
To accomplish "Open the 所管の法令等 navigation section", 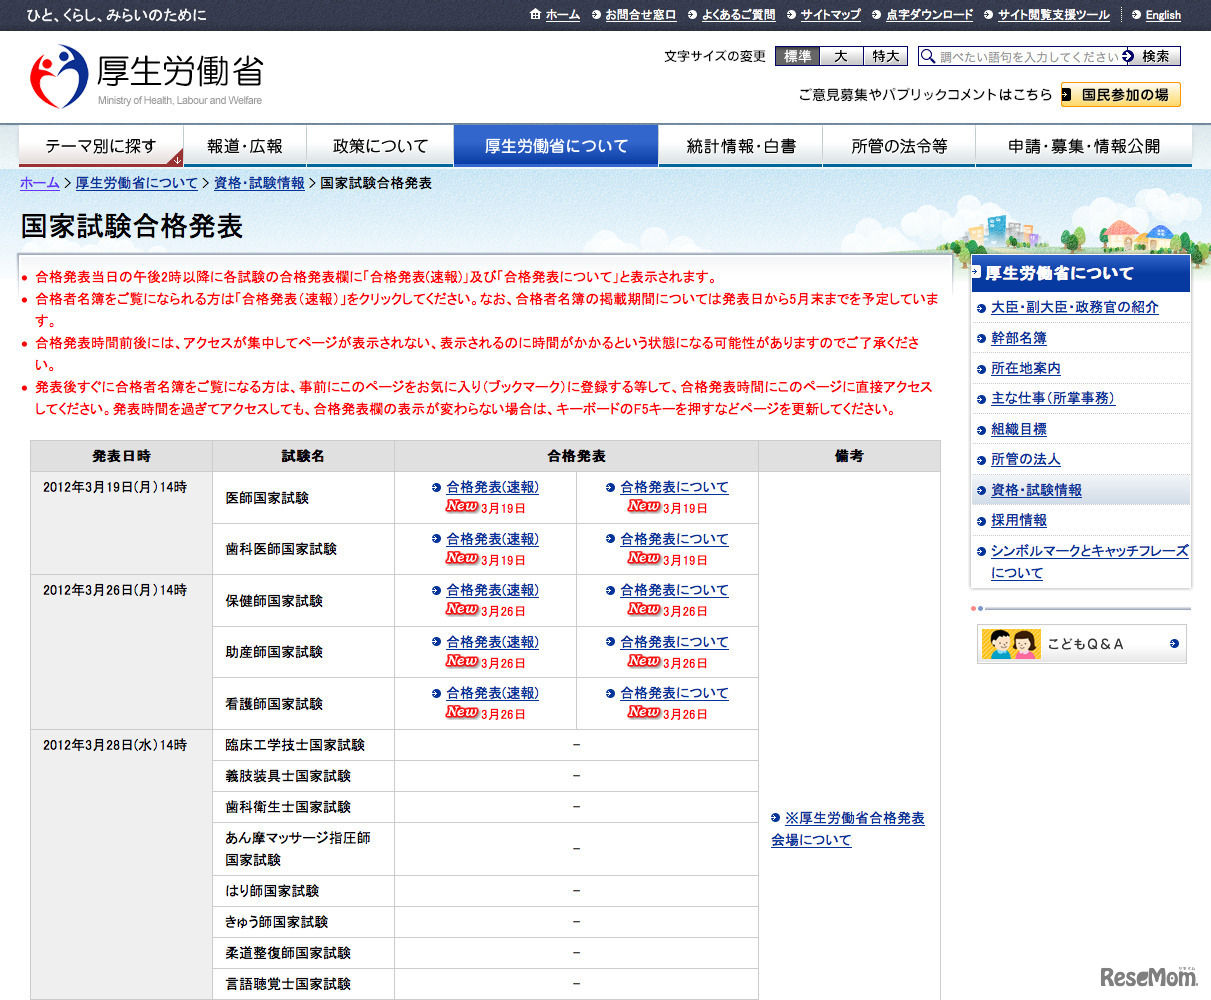I will click(x=898, y=144).
